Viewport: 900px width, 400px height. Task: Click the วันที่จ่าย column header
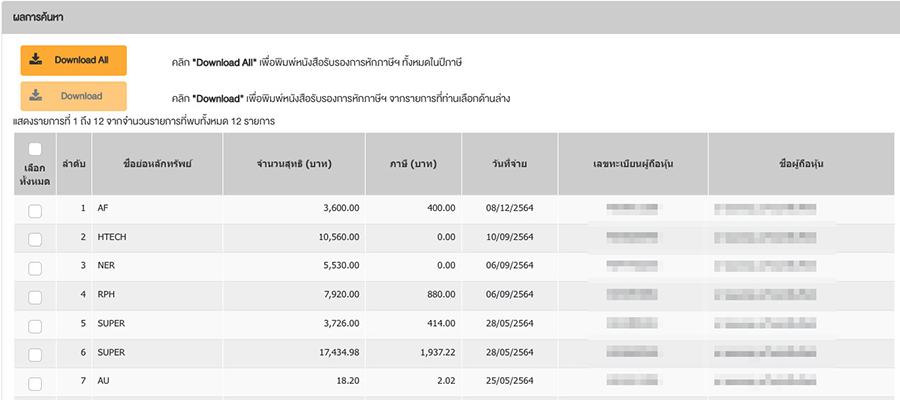pos(510,163)
